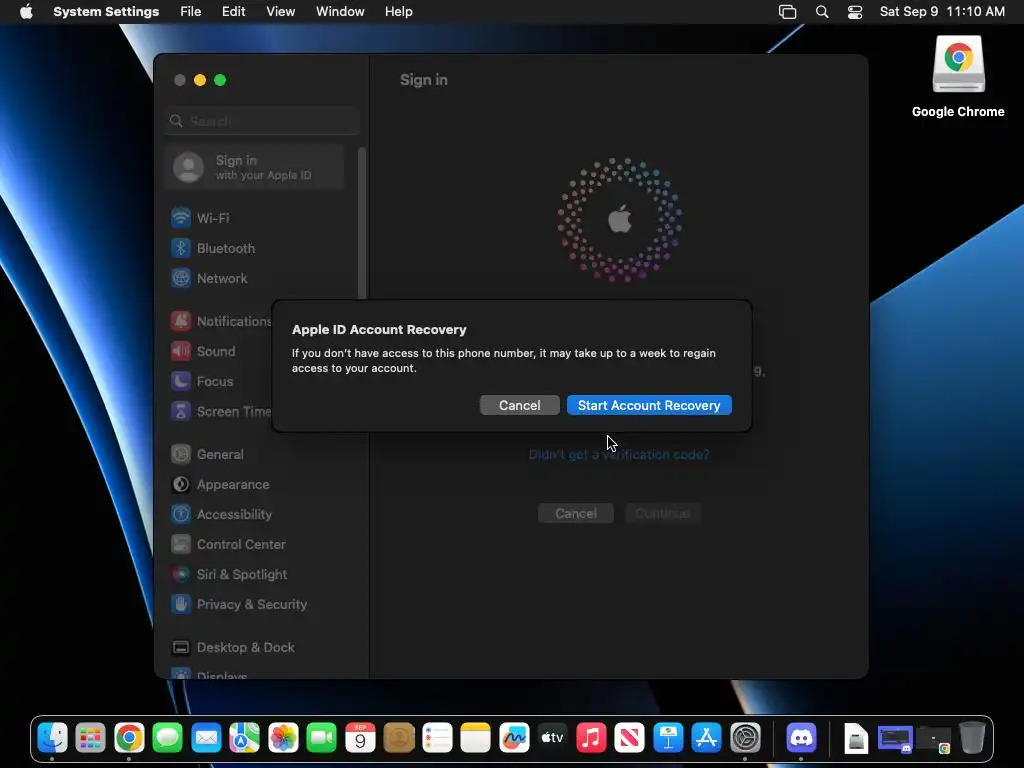Open Bluetooth settings icon in sidebar

181,248
